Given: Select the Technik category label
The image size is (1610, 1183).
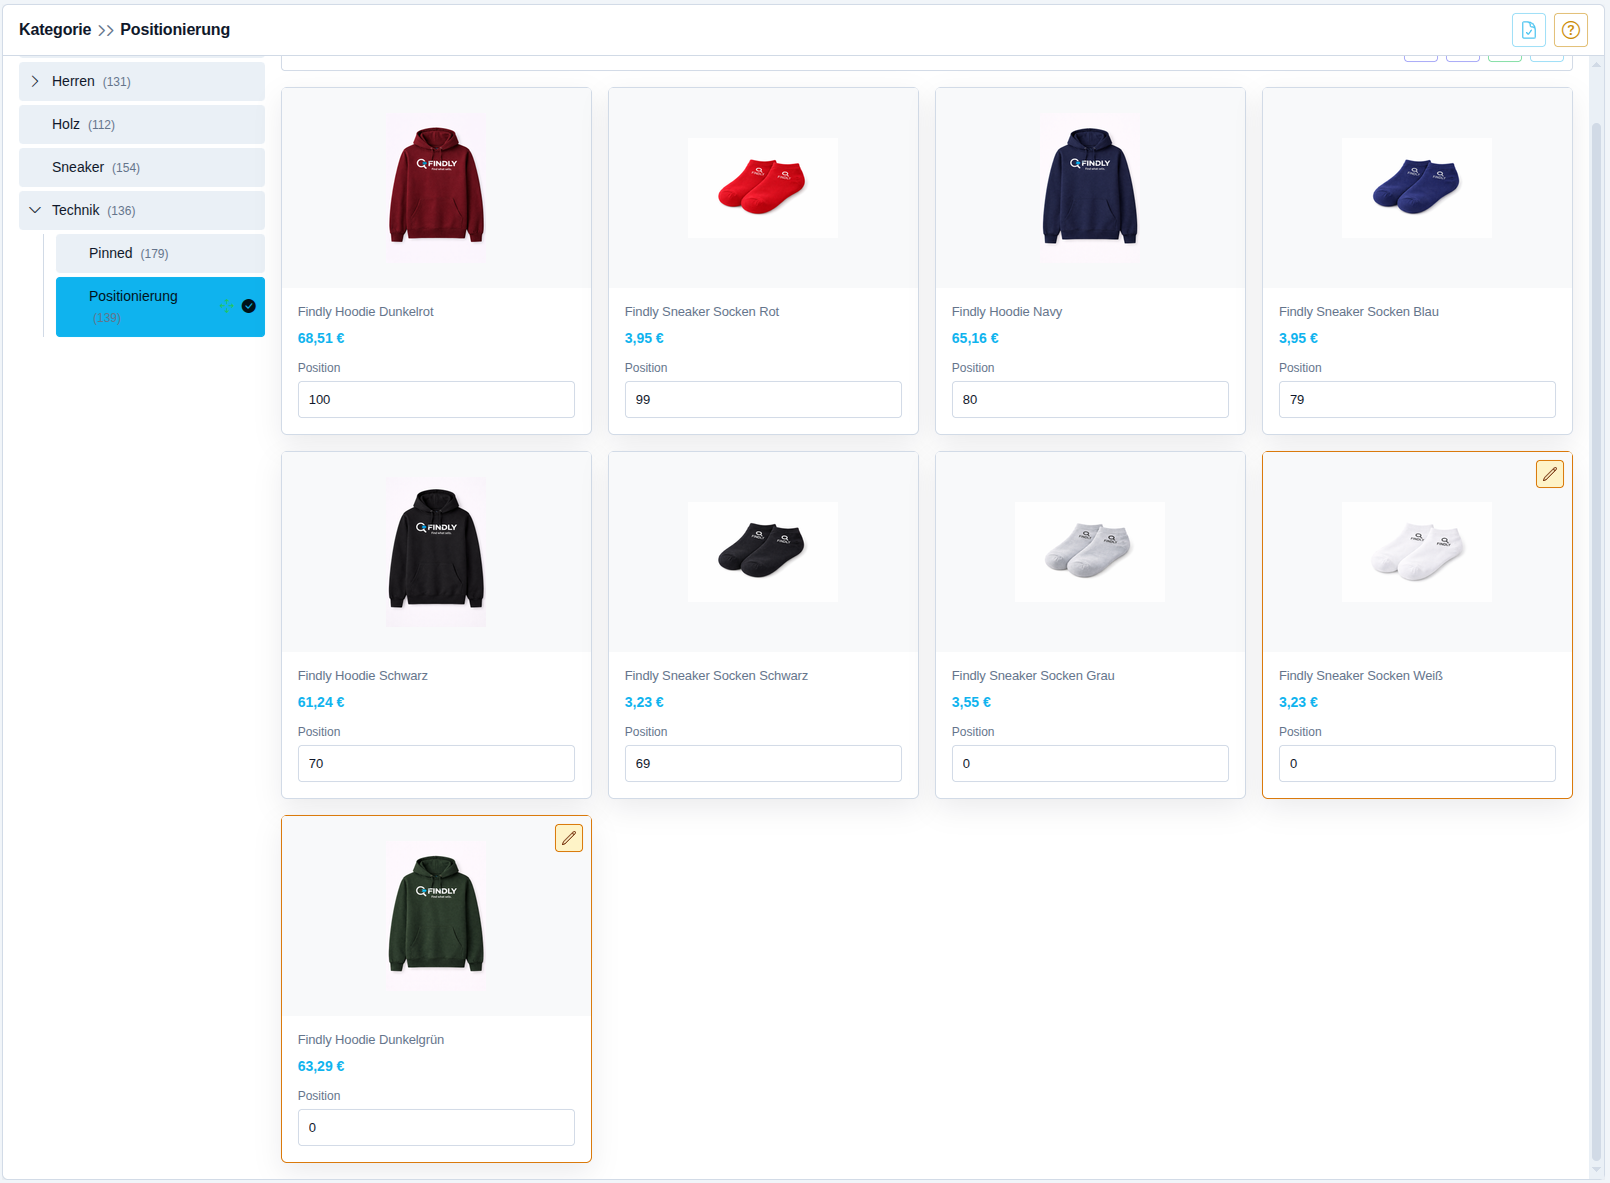Looking at the screenshot, I should tap(76, 210).
